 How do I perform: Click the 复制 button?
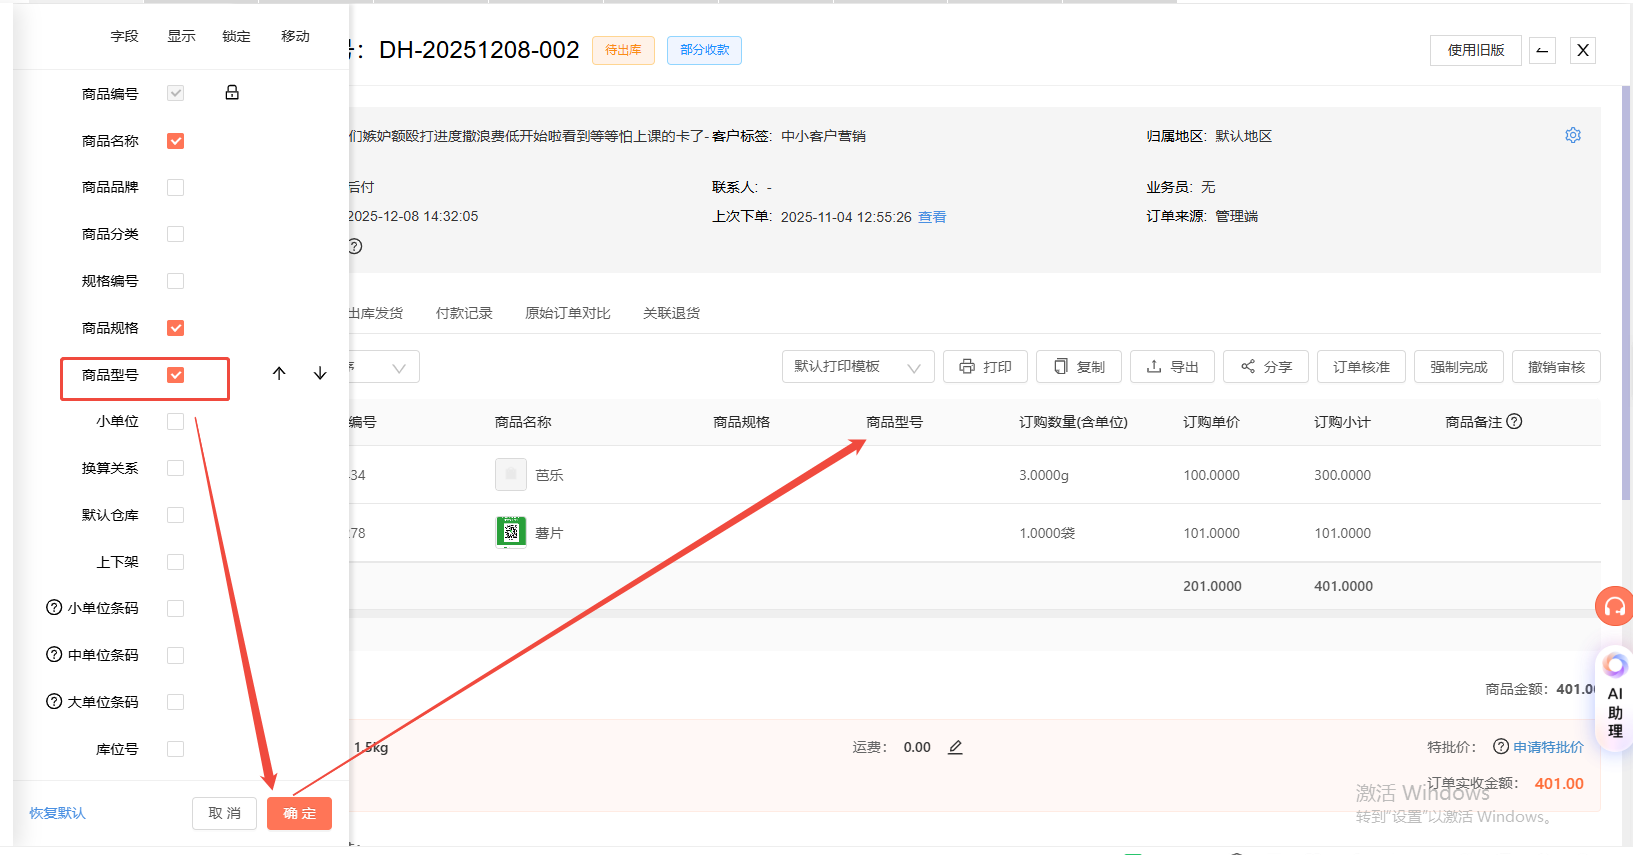coord(1079,366)
